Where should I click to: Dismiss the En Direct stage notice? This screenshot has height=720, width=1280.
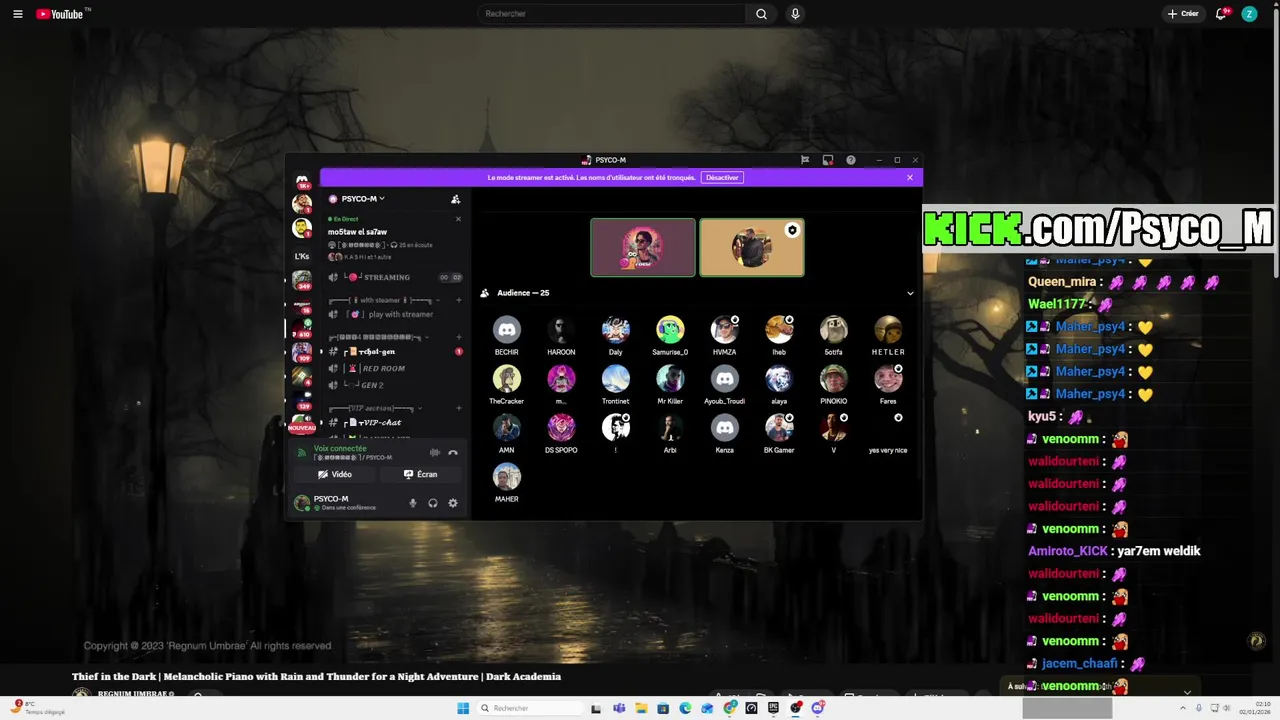(x=458, y=219)
